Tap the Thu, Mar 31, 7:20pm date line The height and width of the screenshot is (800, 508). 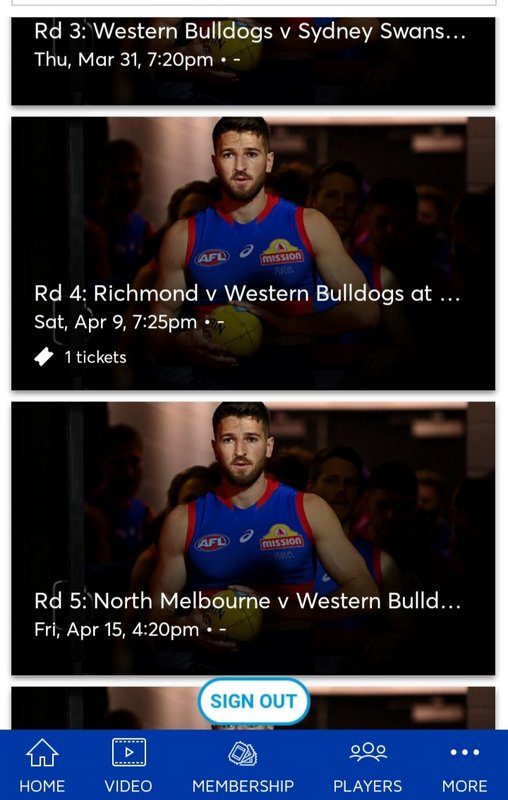(137, 60)
